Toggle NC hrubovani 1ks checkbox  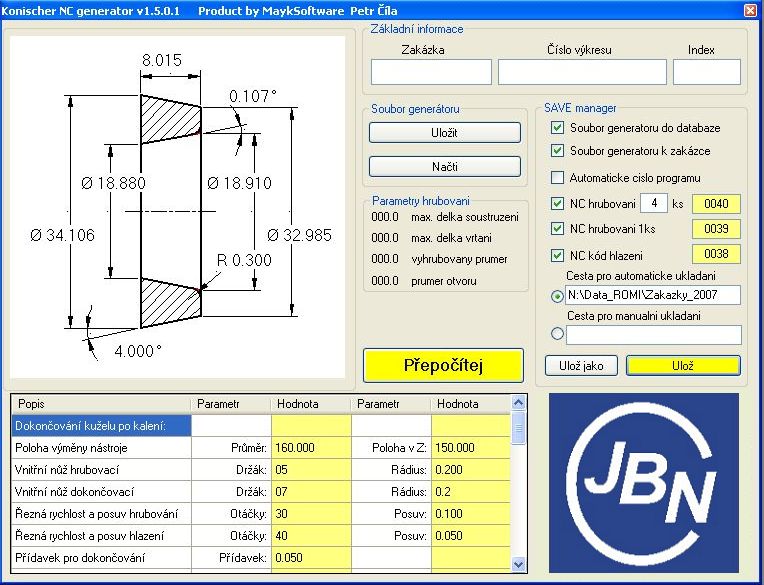[x=557, y=228]
